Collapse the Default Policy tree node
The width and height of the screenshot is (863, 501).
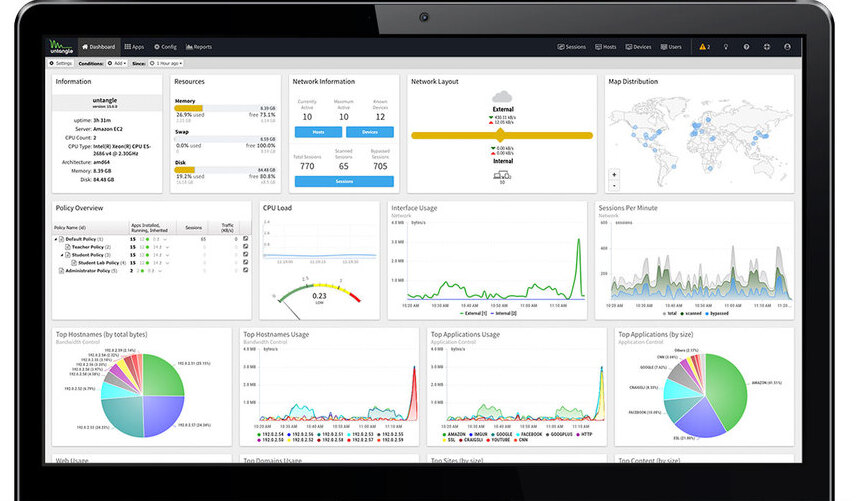[x=56, y=239]
